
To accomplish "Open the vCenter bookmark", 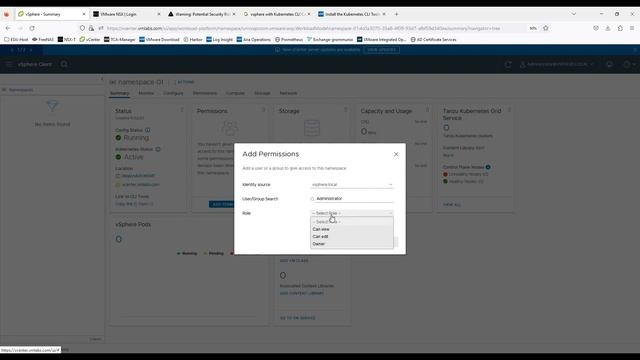I will [x=90, y=40].
